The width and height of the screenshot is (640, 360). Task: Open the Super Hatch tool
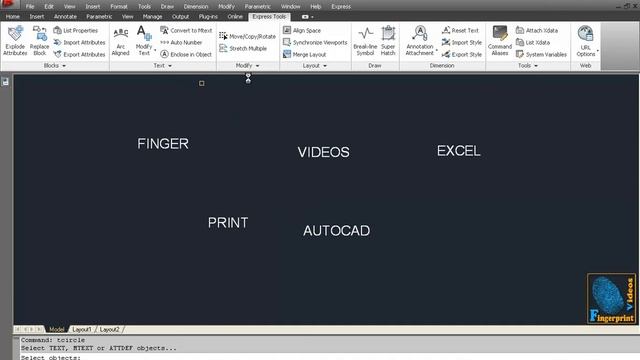[388, 40]
